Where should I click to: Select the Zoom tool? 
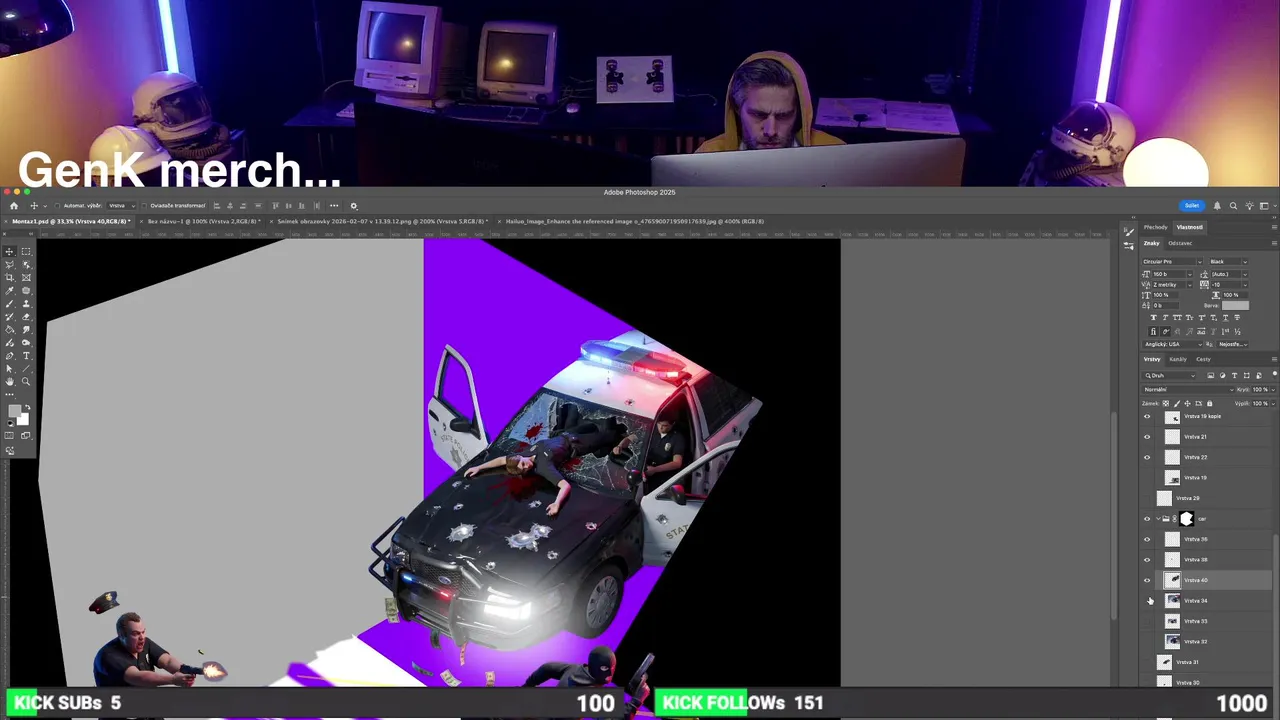coord(26,381)
